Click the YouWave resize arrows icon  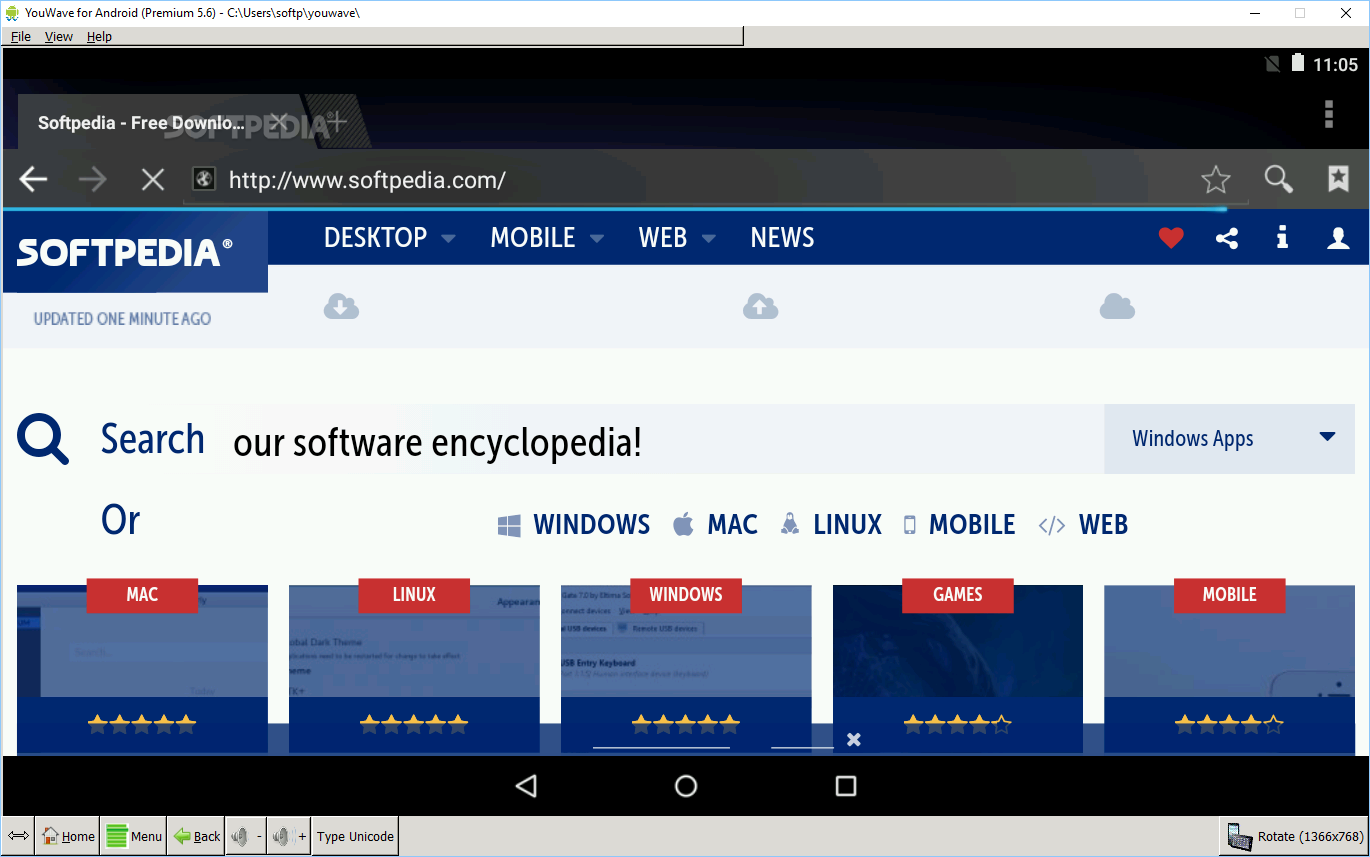click(18, 836)
